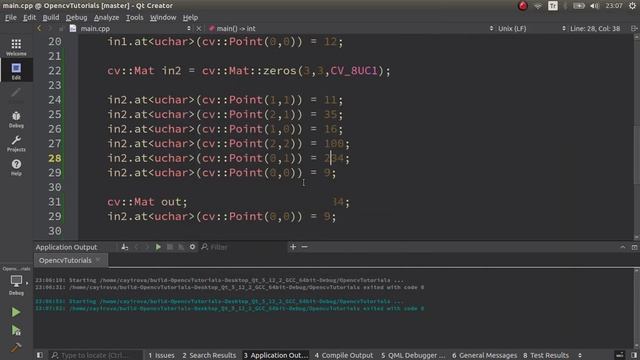This screenshot has height=360, width=640.
Task: Open 2 Search Results pane
Action: point(209,355)
